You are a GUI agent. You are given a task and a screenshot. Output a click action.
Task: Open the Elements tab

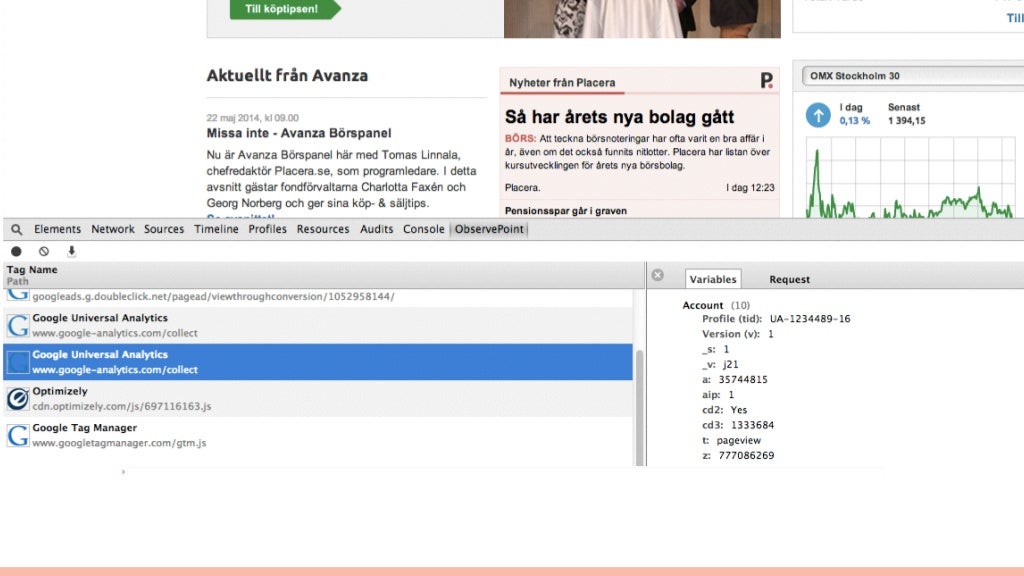coord(57,229)
